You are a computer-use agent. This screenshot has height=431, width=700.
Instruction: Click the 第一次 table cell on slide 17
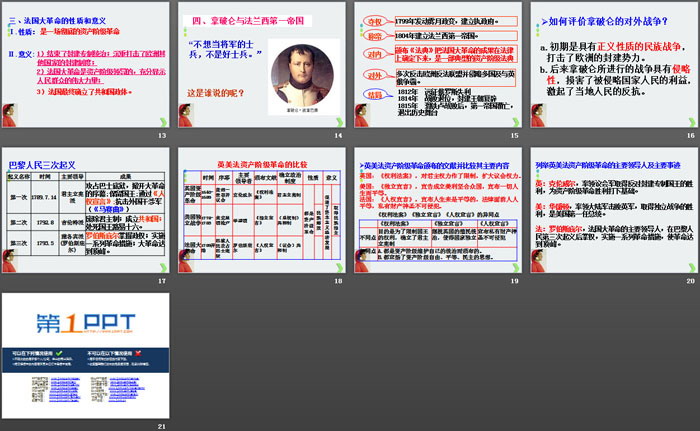(x=19, y=197)
